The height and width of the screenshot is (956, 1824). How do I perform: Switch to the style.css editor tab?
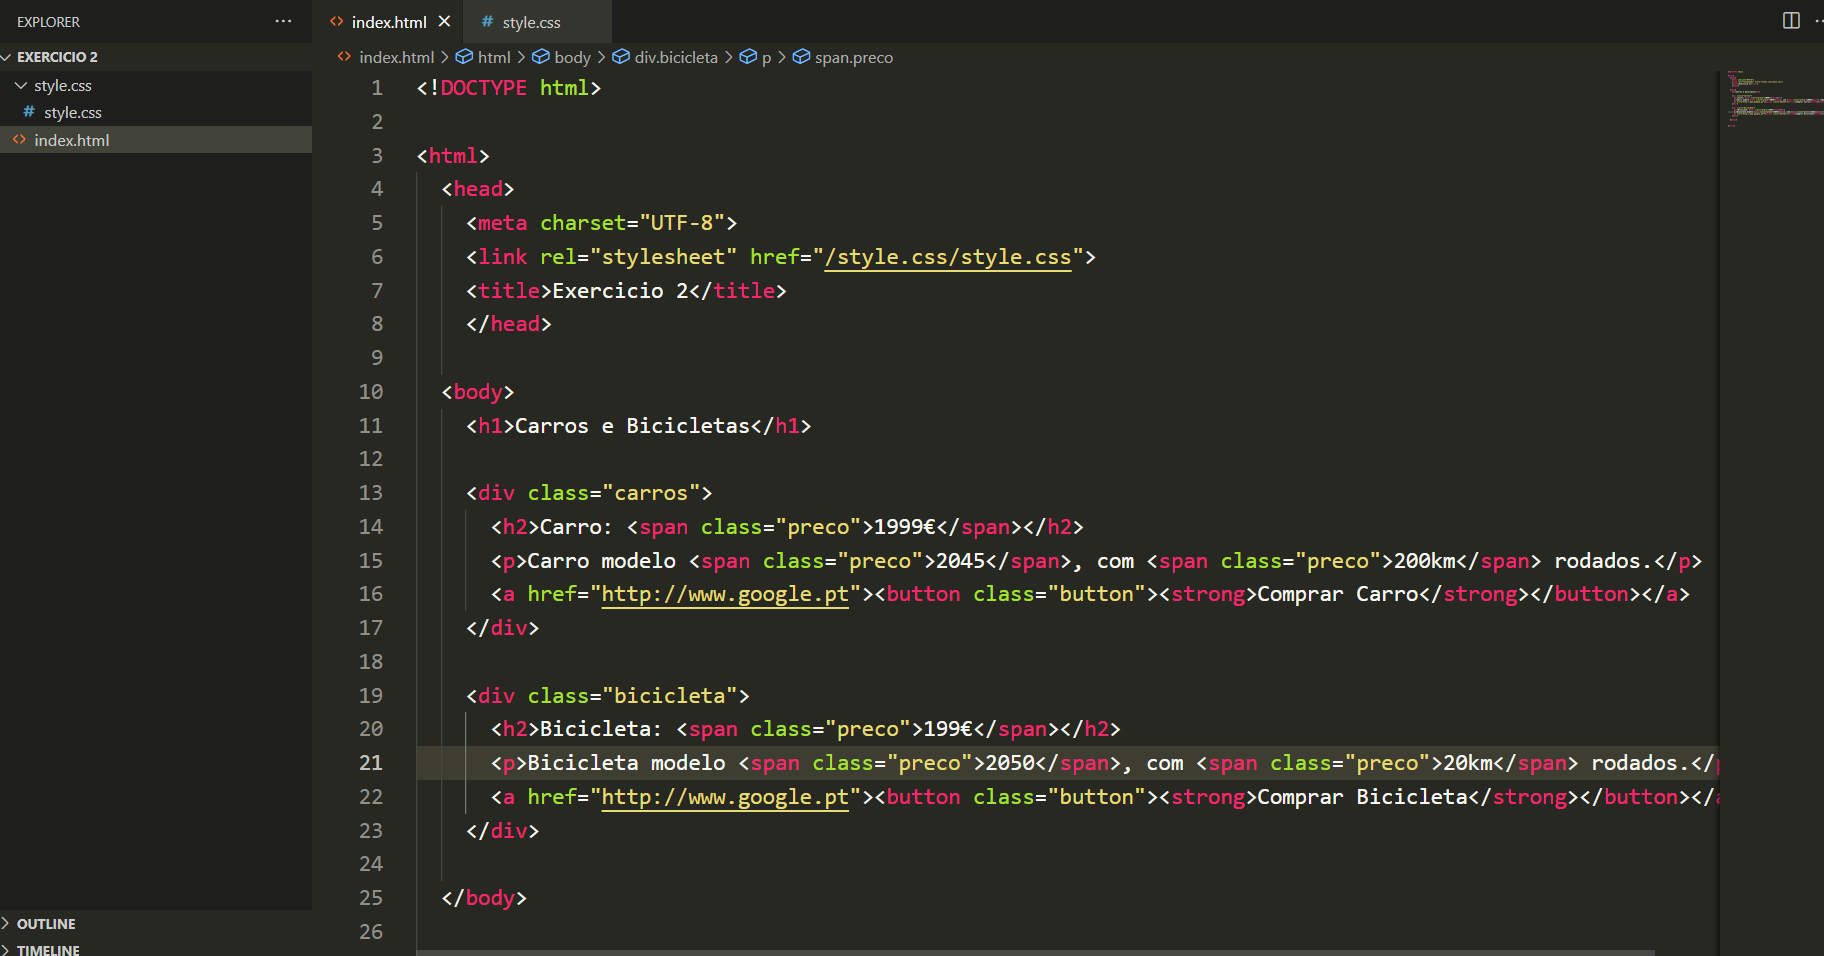click(x=531, y=22)
